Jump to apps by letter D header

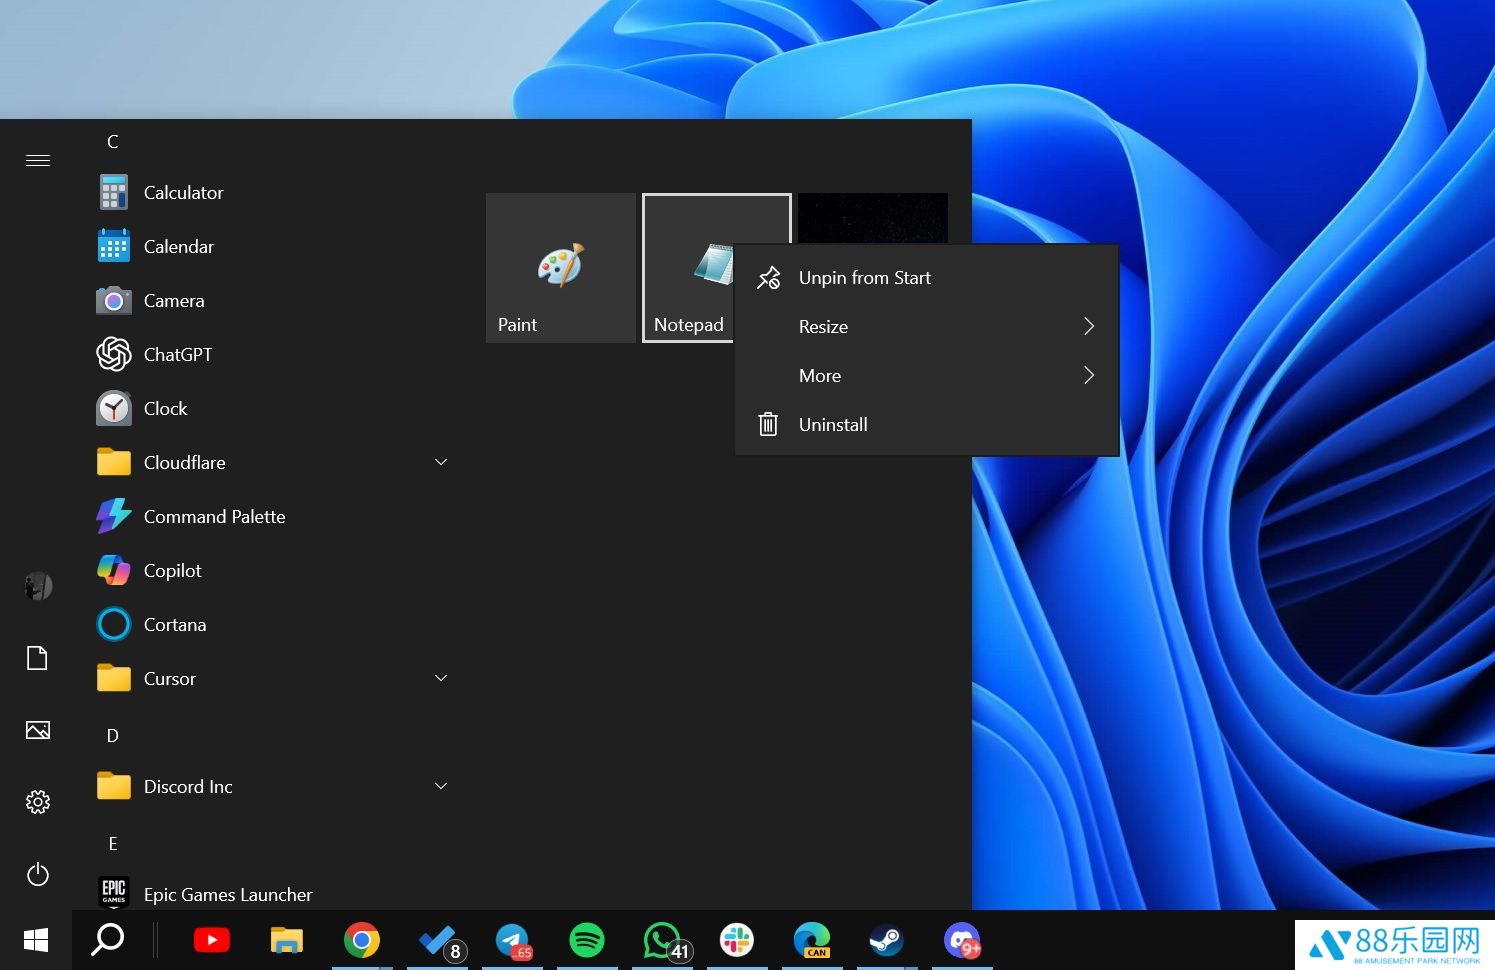pos(113,736)
